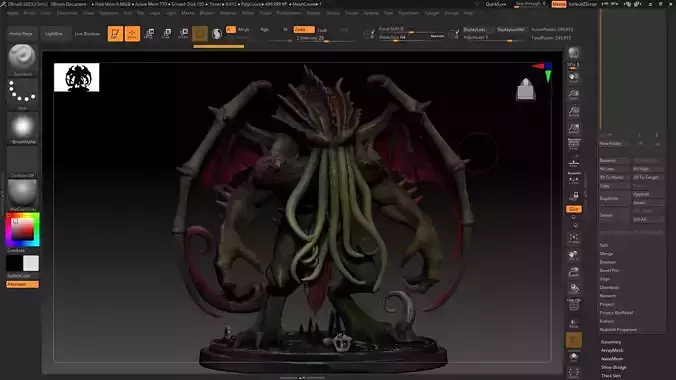Open the Zplugin menu
The width and height of the screenshot is (676, 380).
point(432,13)
